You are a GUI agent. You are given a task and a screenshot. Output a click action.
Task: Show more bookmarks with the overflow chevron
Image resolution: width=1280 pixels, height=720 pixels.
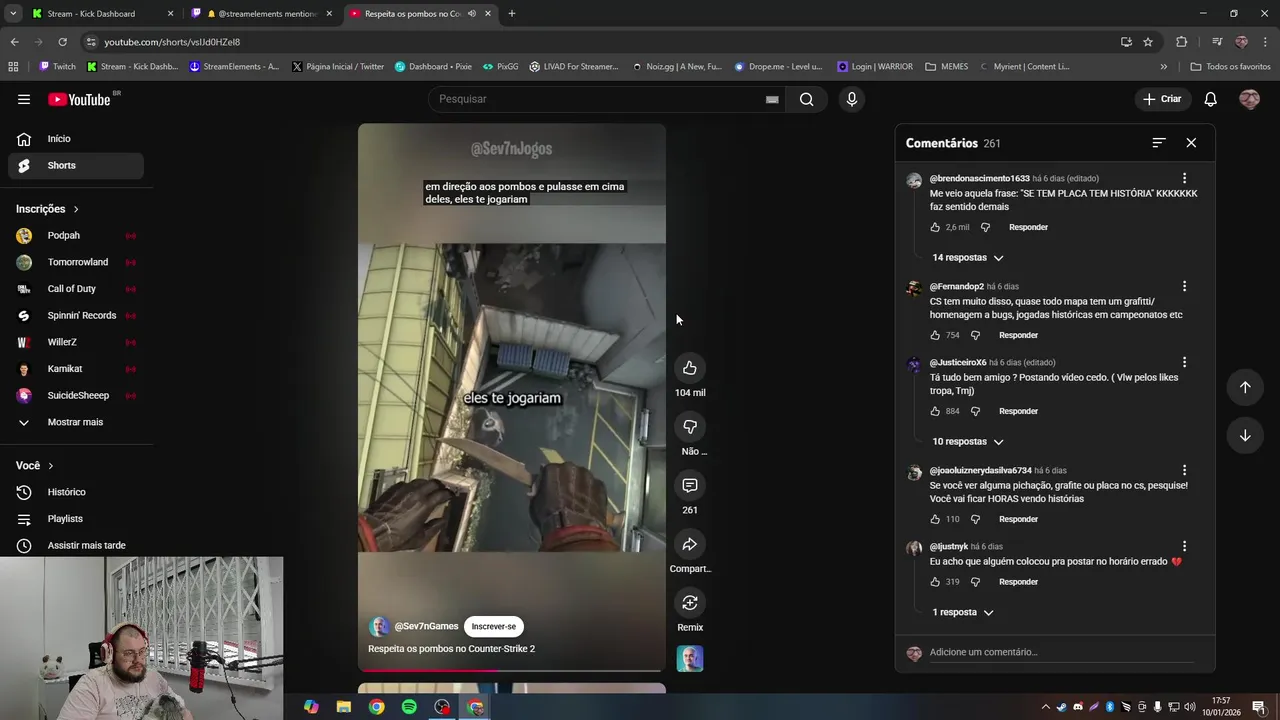[x=1163, y=67]
